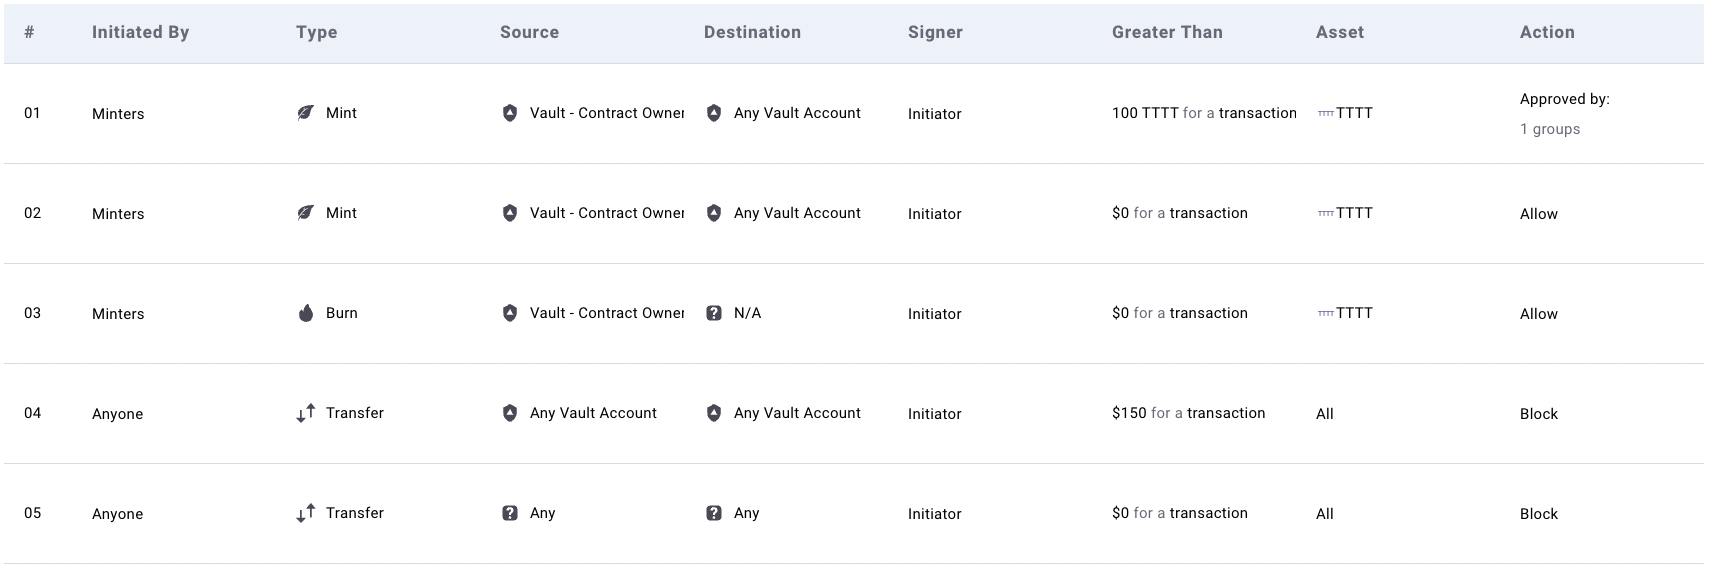Click the Allow action of rule 03

click(x=1539, y=314)
